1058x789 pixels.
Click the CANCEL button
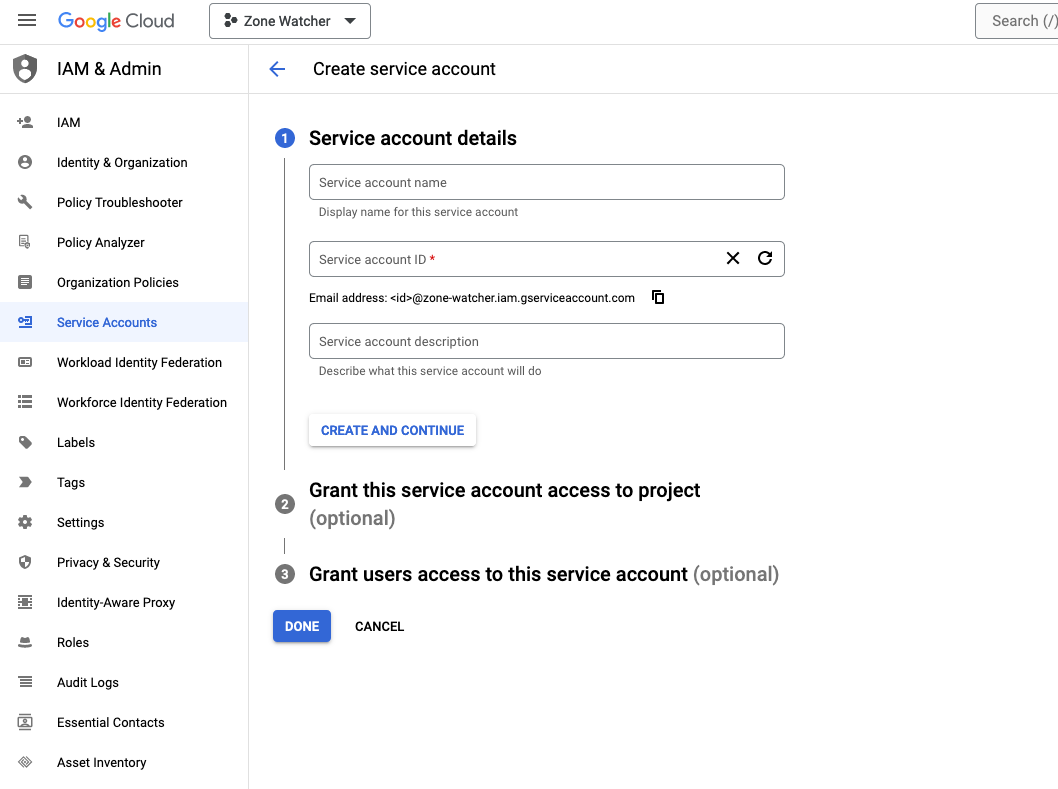[x=379, y=626]
